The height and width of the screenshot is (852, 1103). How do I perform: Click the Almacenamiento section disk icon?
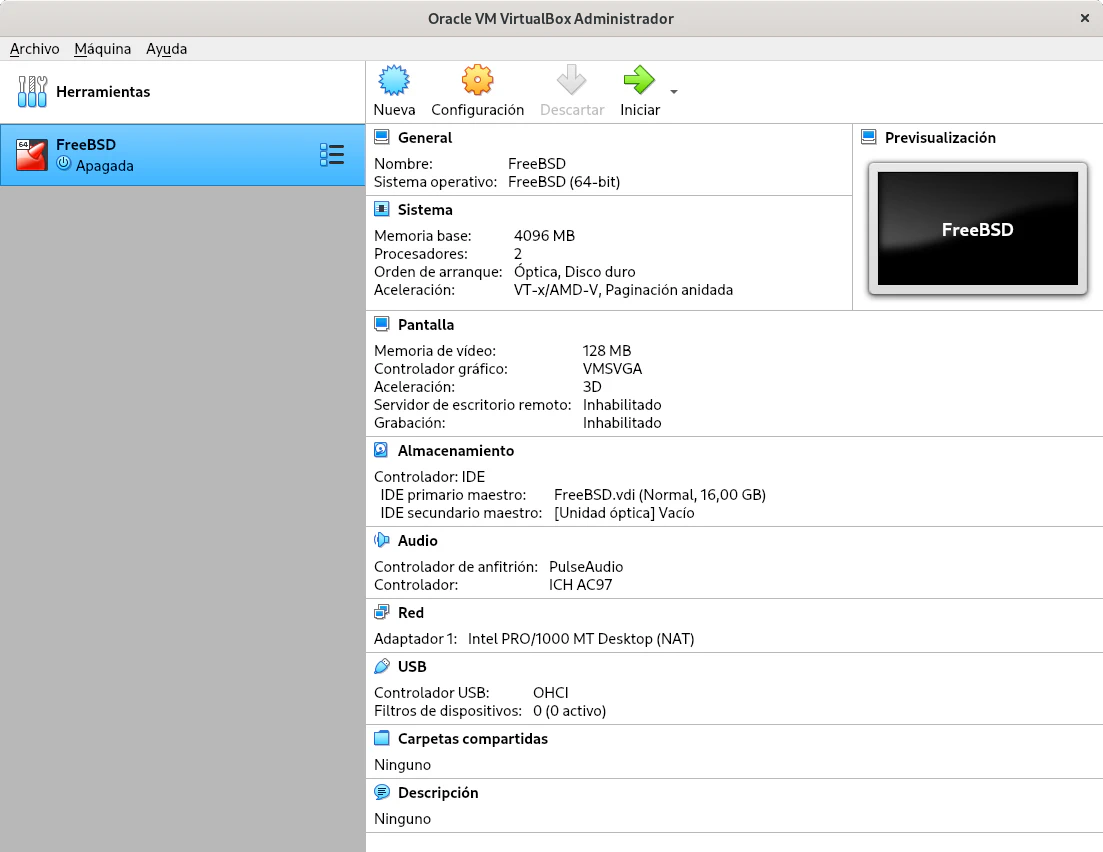381,451
